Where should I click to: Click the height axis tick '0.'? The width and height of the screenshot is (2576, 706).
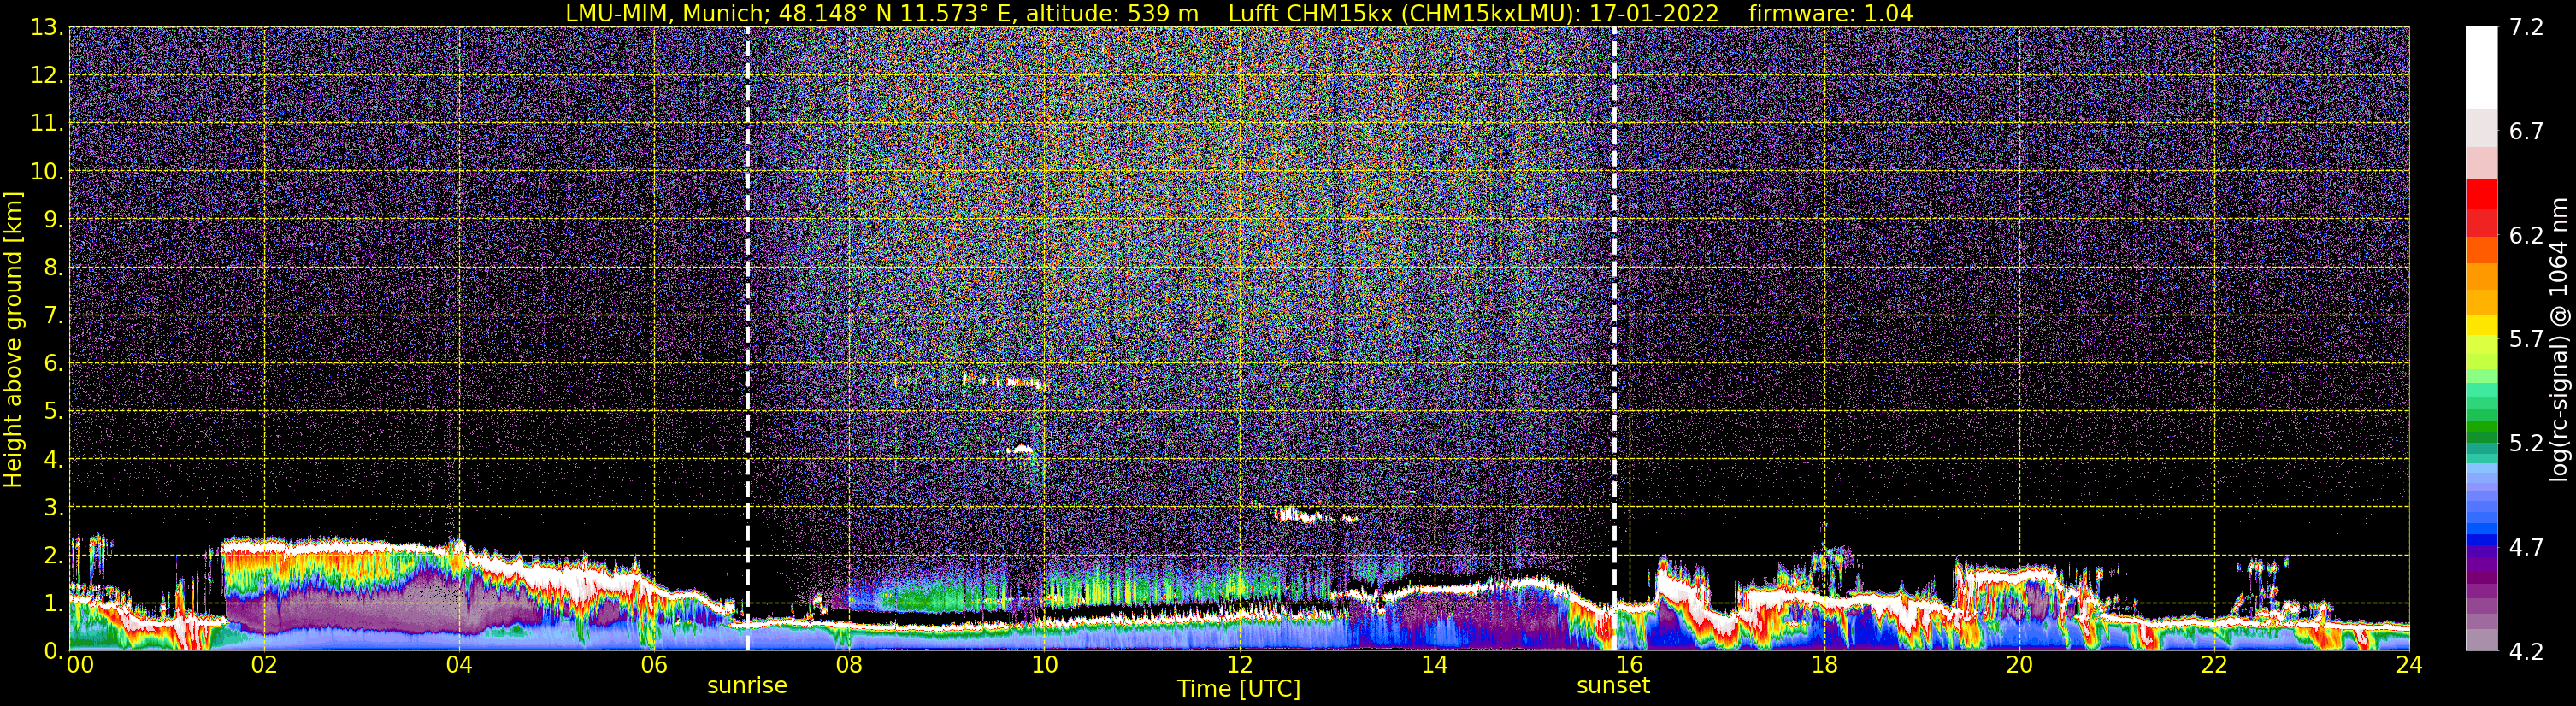point(53,651)
